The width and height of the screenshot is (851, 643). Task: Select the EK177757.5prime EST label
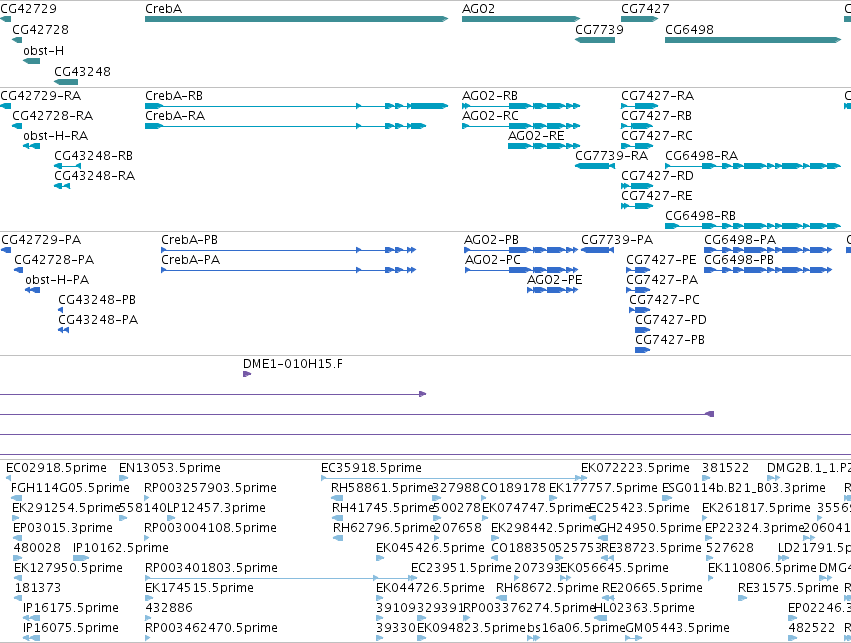603,488
